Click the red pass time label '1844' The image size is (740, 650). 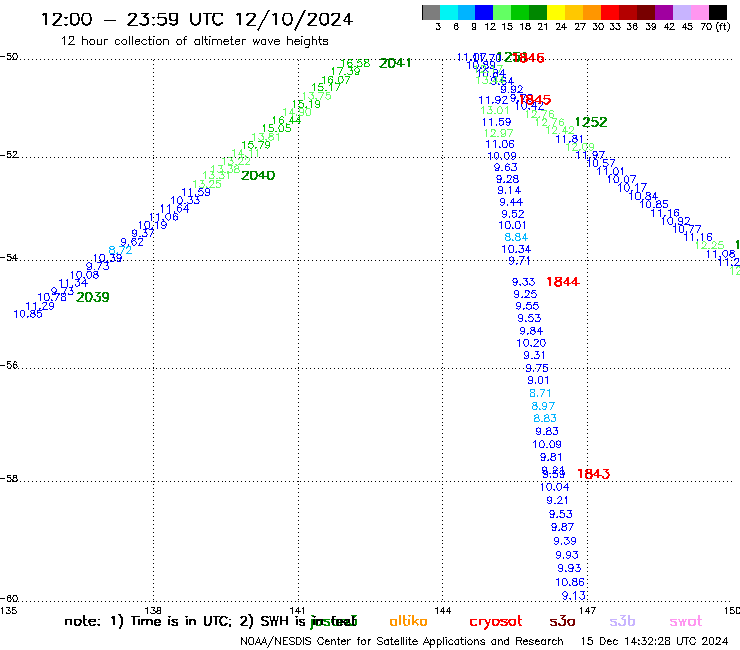click(x=563, y=282)
